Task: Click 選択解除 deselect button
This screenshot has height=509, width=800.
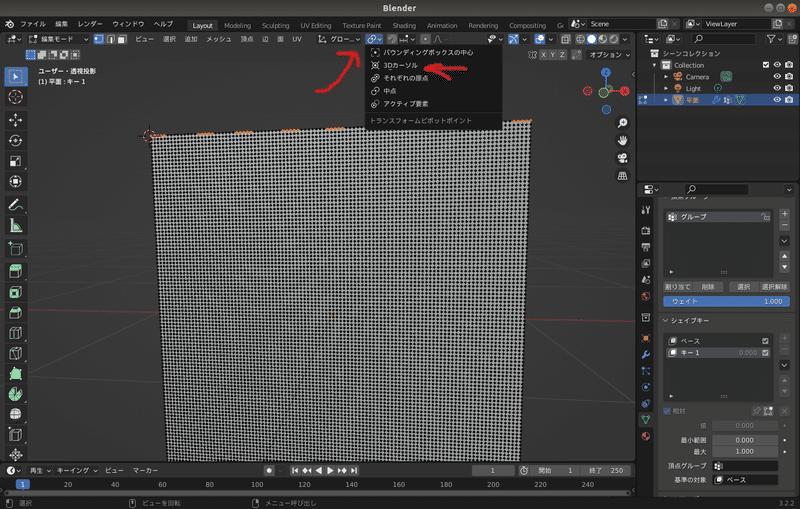Action: [774, 287]
